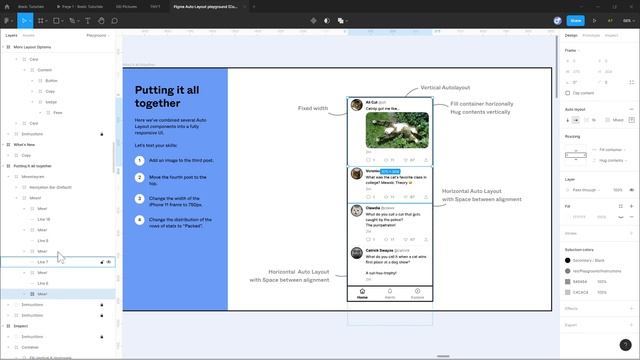Switch to the Layers tab
The width and height of the screenshot is (640, 360).
click(x=11, y=36)
